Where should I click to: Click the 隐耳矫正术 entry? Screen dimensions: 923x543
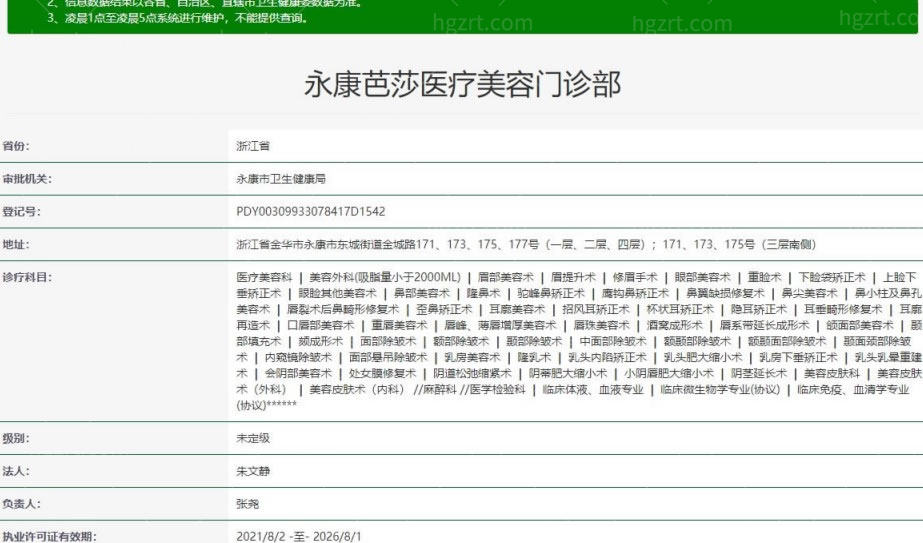tap(758, 309)
